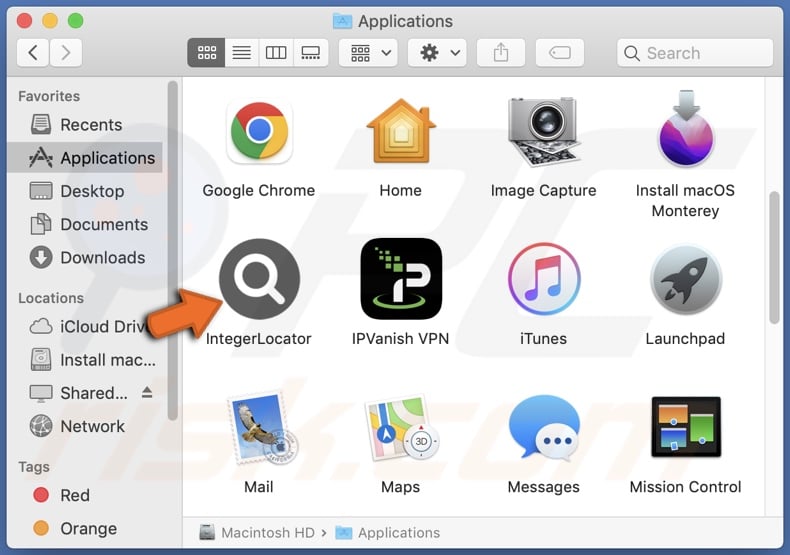Open the Maps app icon
The image size is (790, 555).
pyautogui.click(x=401, y=428)
